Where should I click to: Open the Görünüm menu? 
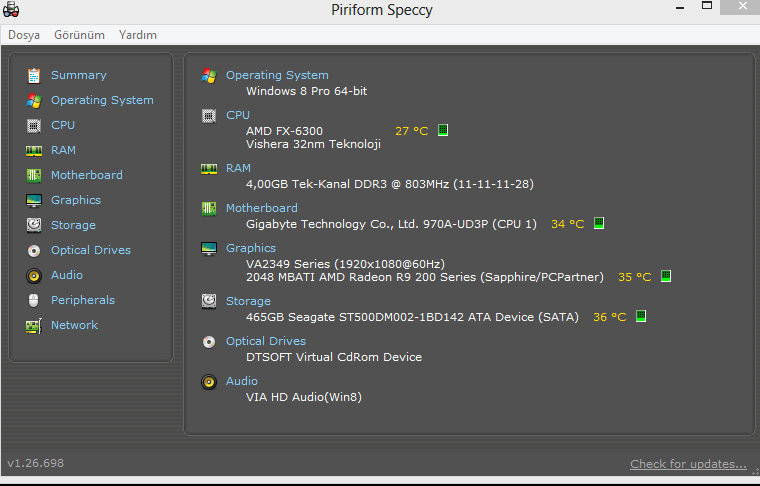79,35
